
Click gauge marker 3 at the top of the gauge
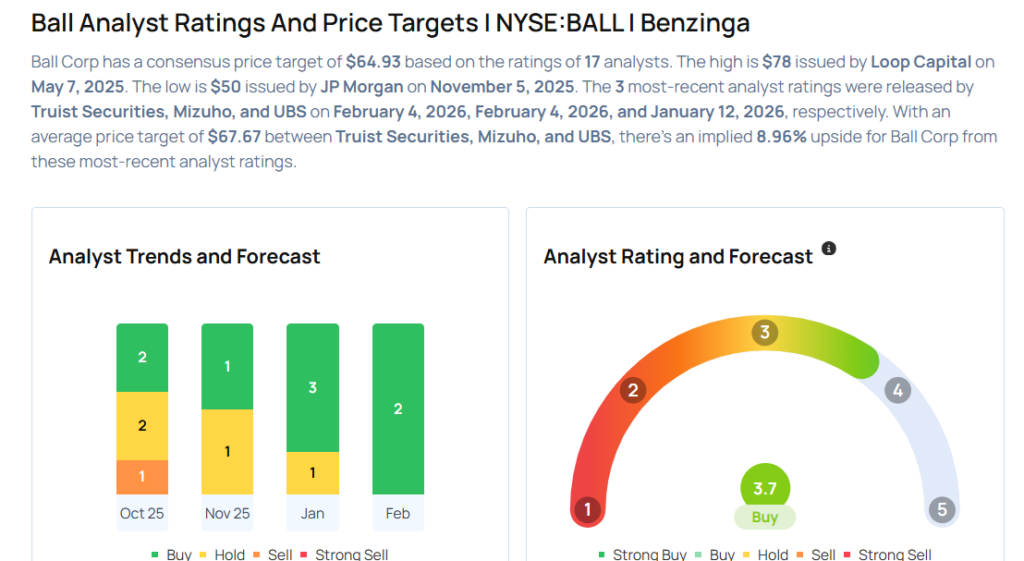765,332
